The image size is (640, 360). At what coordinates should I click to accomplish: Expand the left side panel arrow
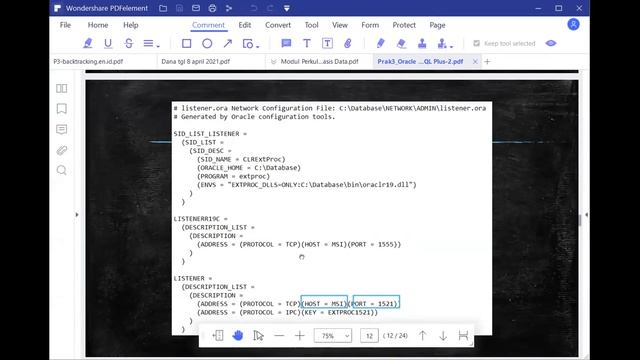[x=77, y=214]
